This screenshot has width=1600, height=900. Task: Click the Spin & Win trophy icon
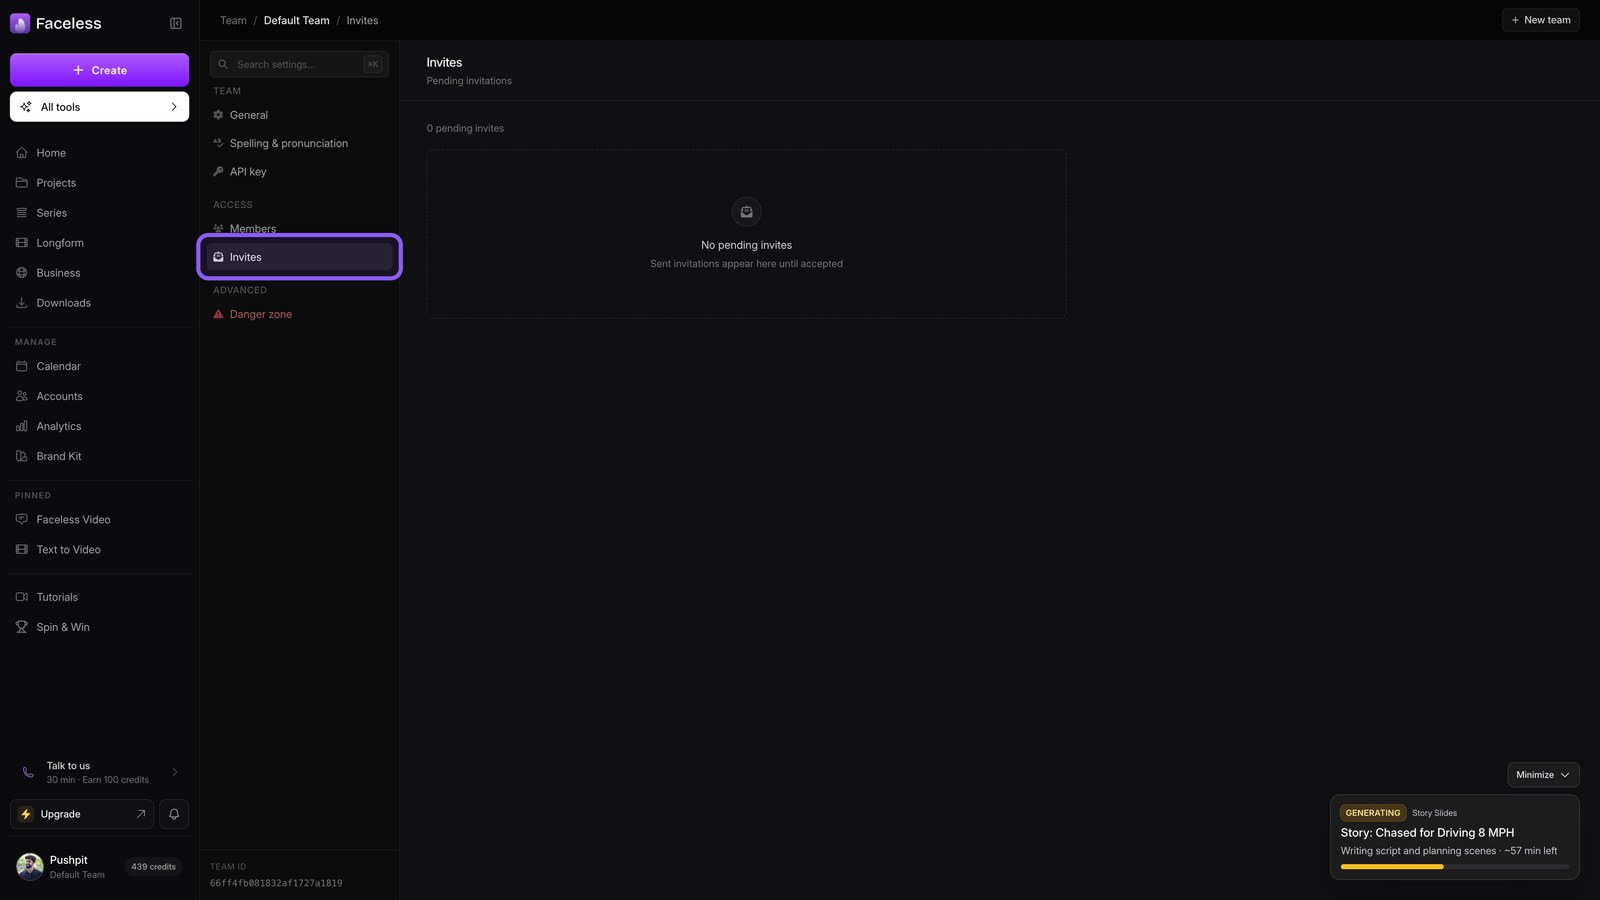point(22,627)
